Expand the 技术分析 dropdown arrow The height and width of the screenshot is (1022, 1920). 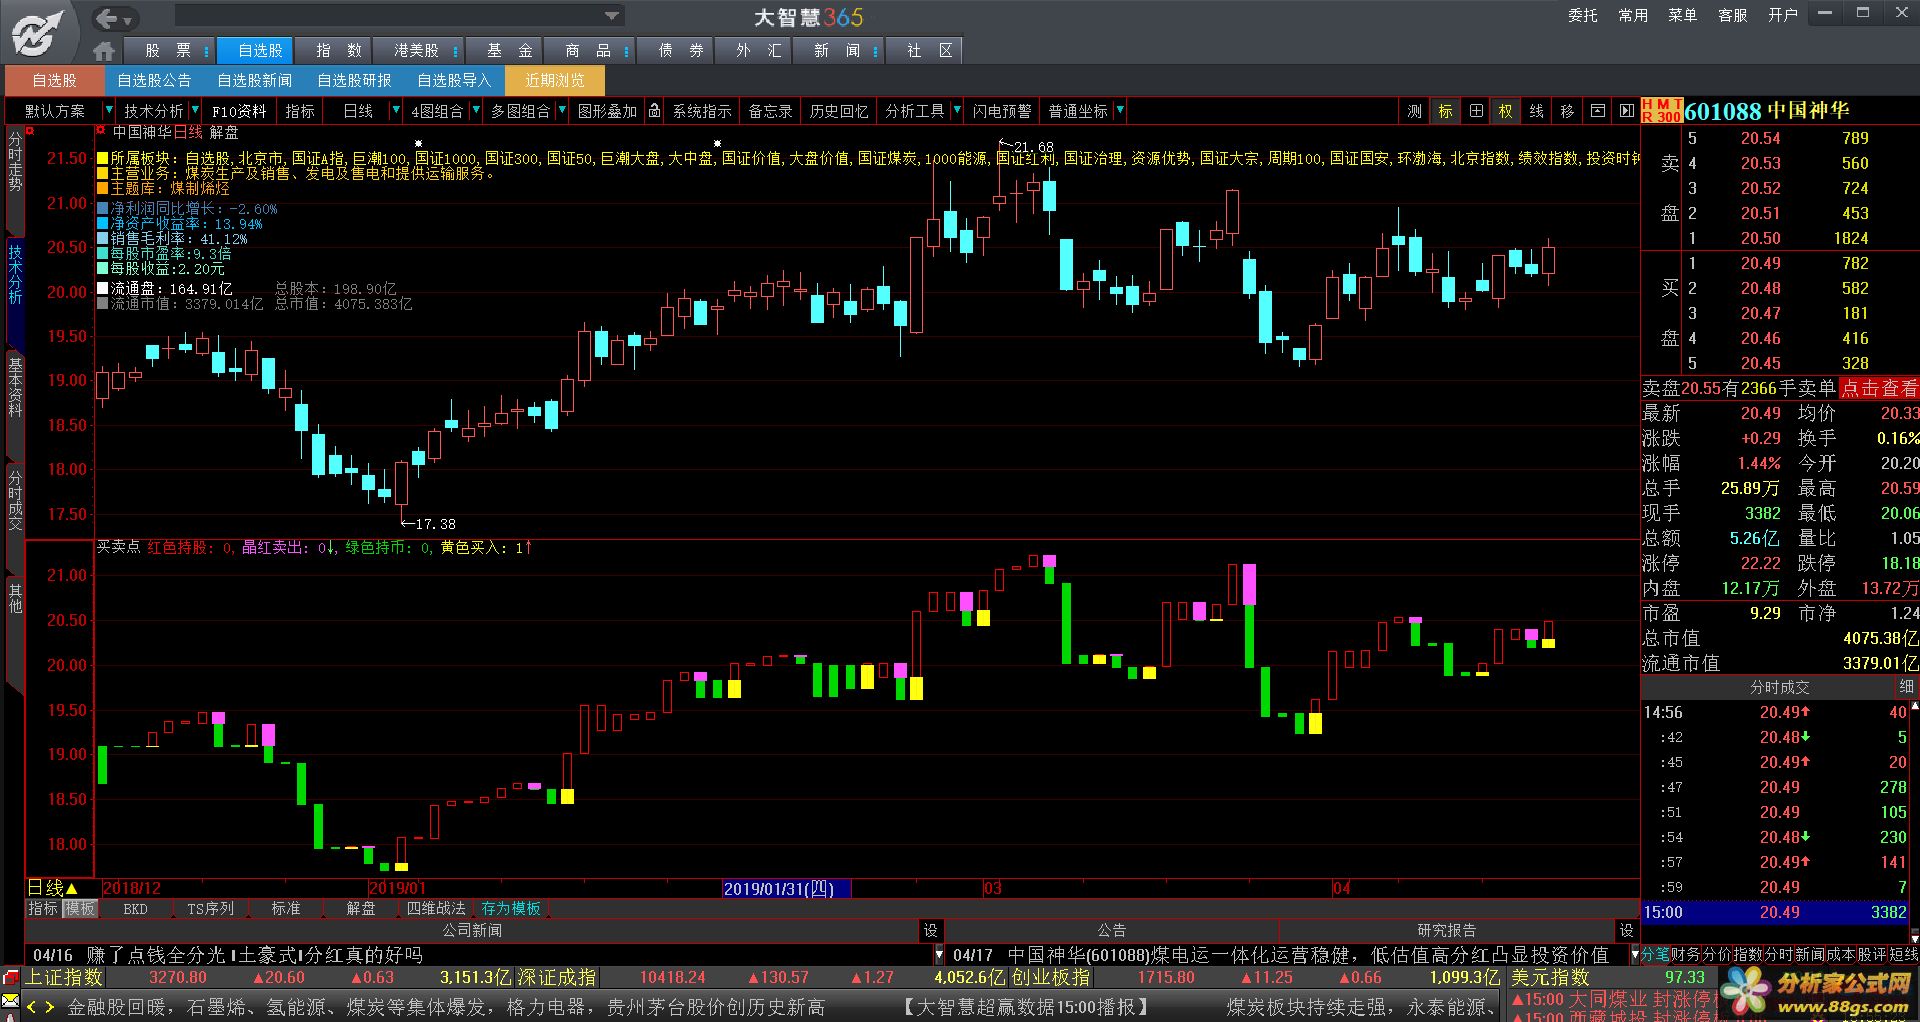tap(195, 110)
